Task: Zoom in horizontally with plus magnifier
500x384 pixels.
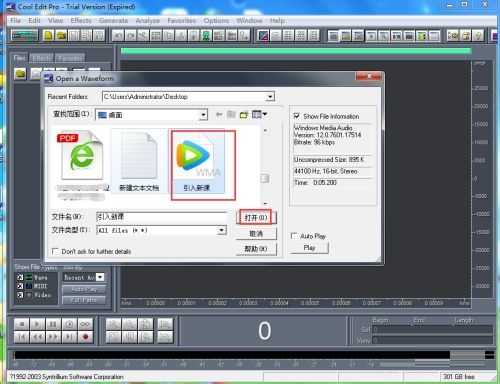Action: click(x=114, y=324)
